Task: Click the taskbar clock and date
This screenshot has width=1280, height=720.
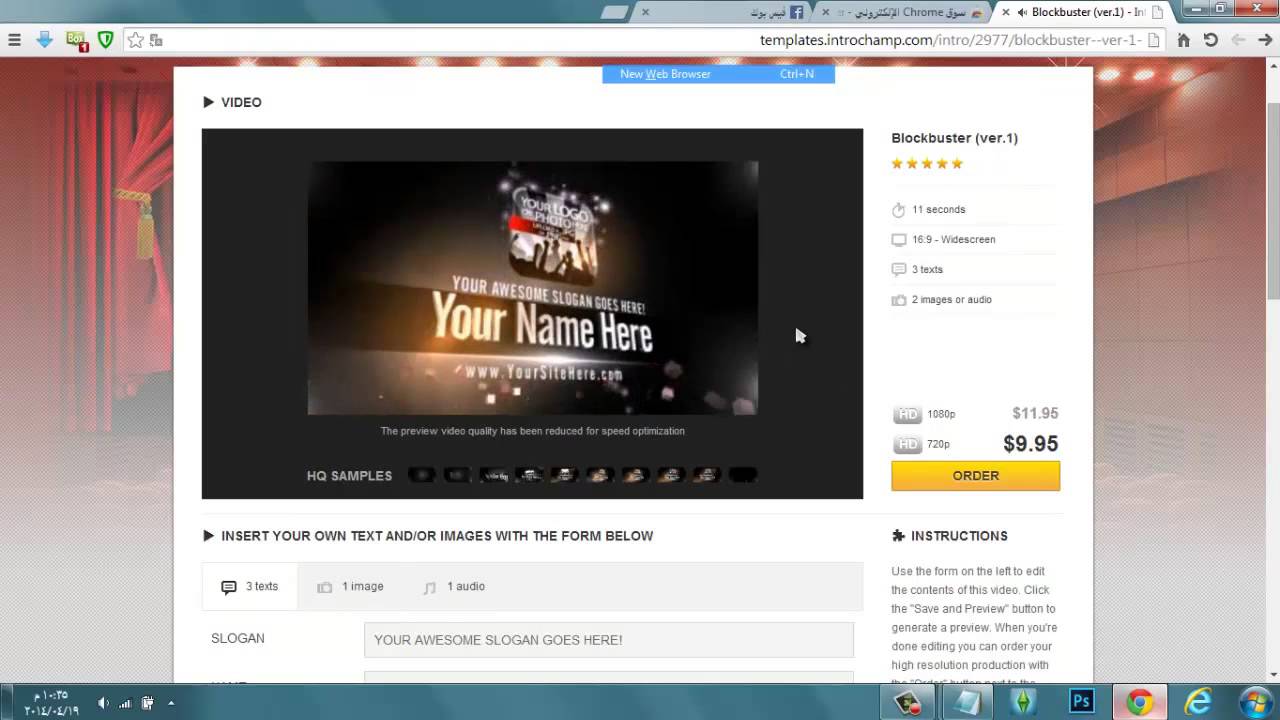Action: click(x=51, y=702)
